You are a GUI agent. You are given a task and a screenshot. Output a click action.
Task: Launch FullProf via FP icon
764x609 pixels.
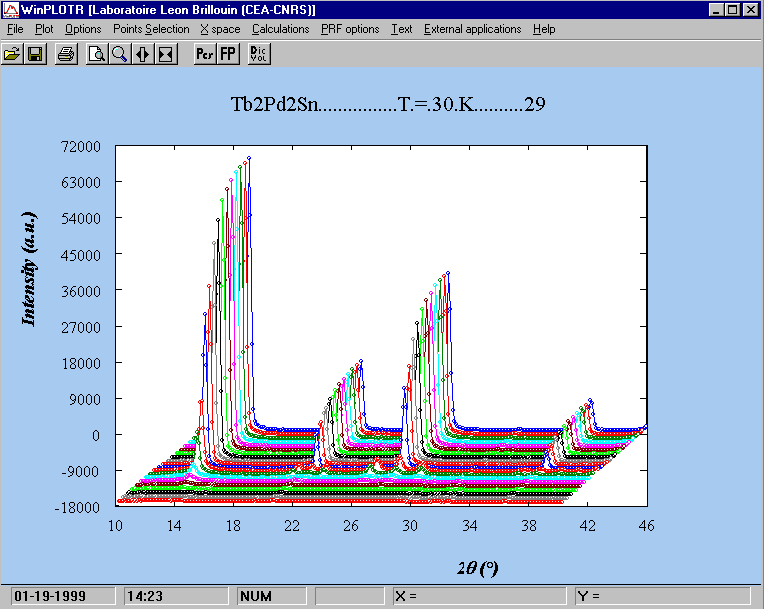pyautogui.click(x=228, y=54)
